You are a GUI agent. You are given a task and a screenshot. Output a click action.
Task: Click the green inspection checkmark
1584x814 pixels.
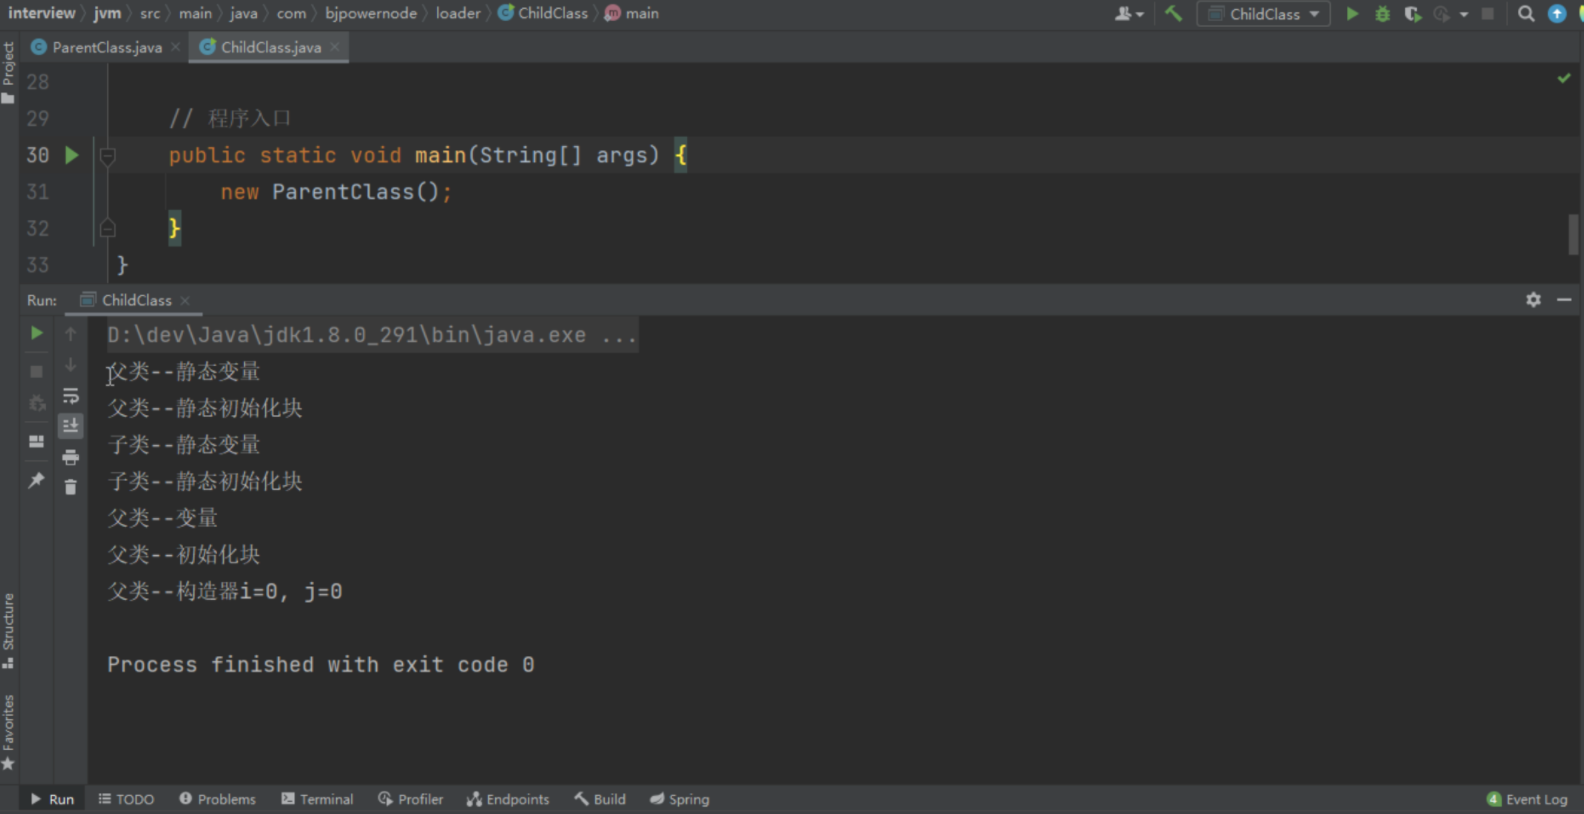tap(1564, 78)
